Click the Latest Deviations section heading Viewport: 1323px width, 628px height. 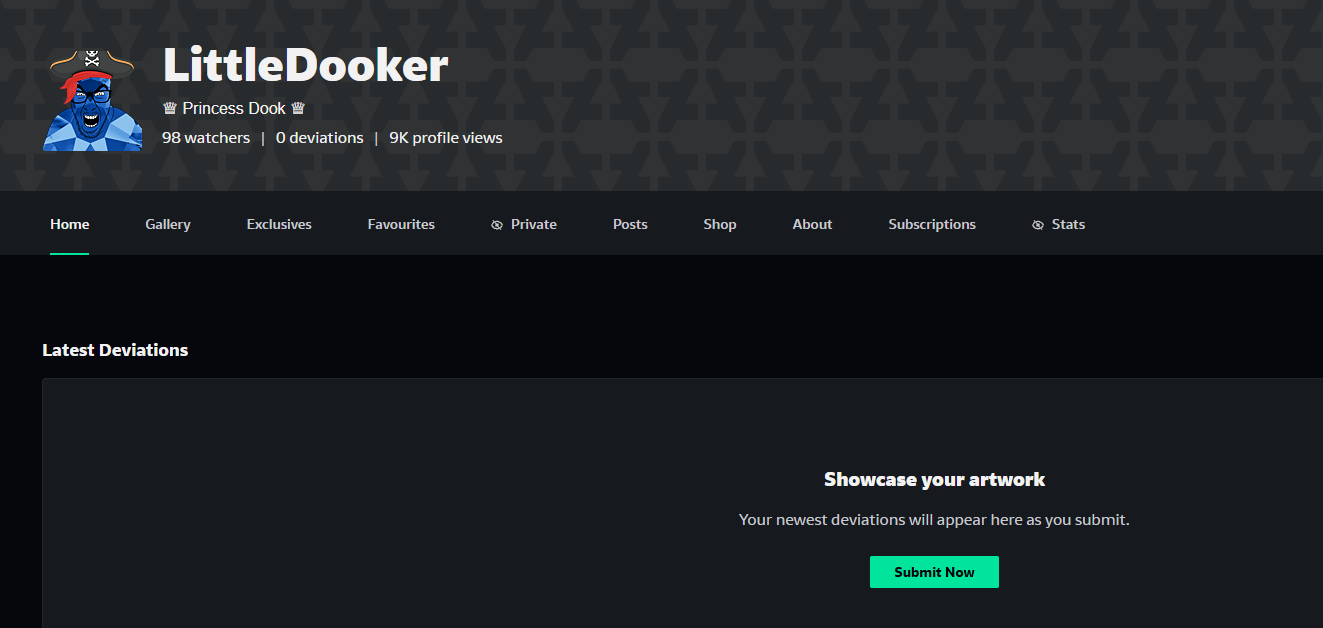coord(115,350)
